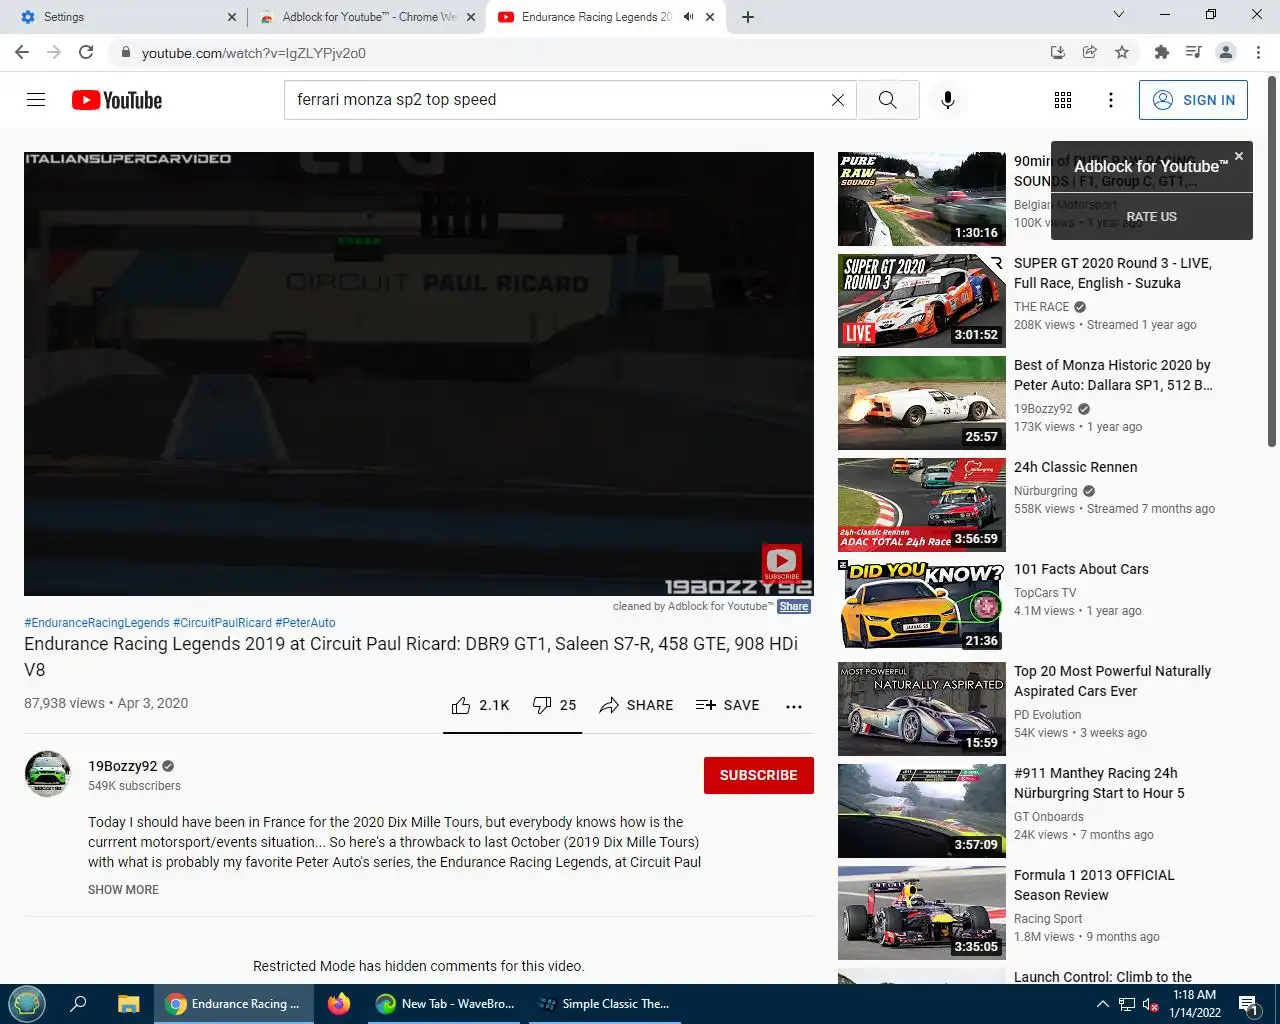Go to YouTube home via logo

point(117,100)
